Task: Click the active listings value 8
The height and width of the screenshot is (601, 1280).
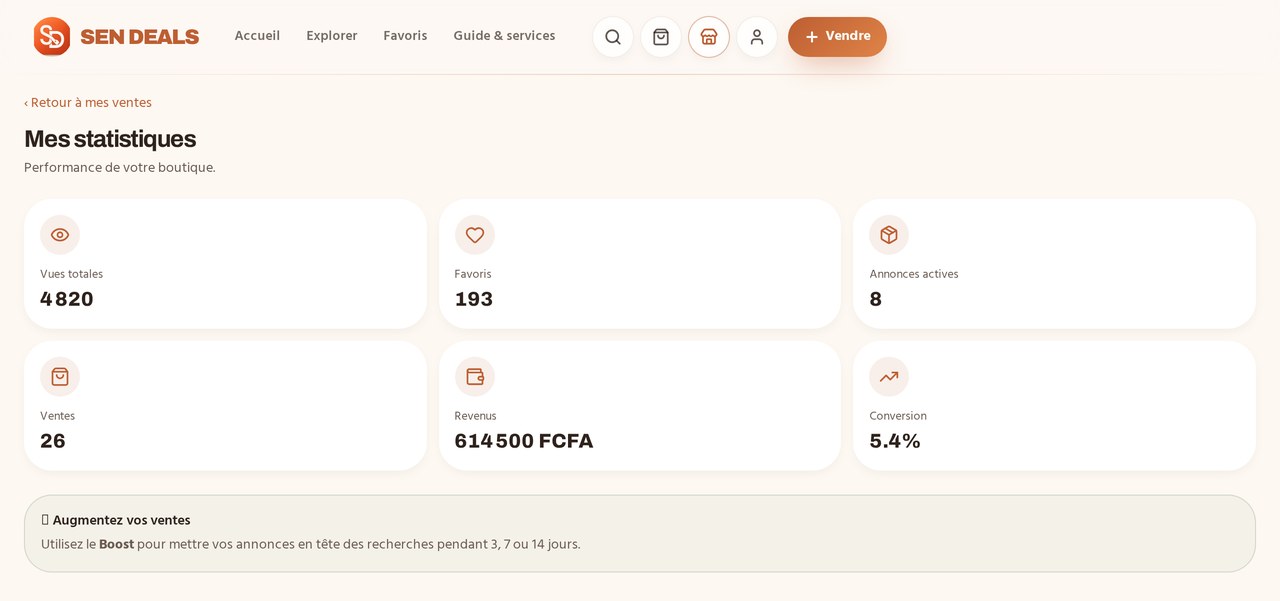Action: click(x=876, y=299)
